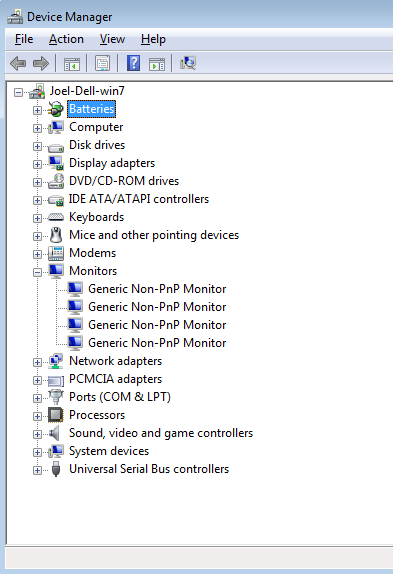The width and height of the screenshot is (393, 574).
Task: Expand the Computer node
Action: tap(37, 128)
